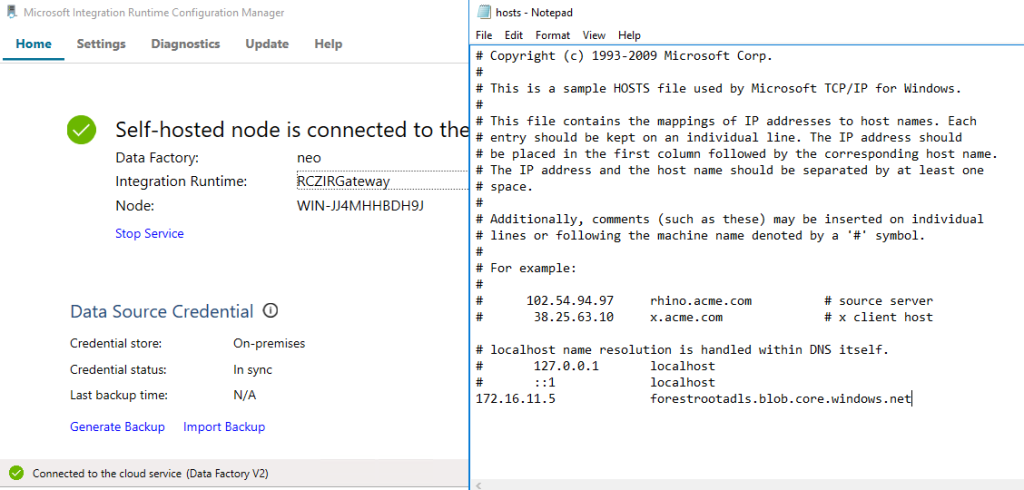Go to the Update tab
The image size is (1024, 490).
[x=267, y=44]
